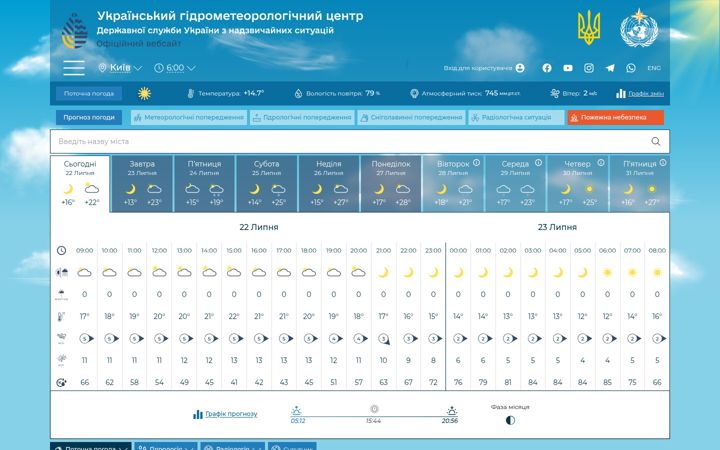The width and height of the screenshot is (720, 450).
Task: Select the Субота 25 Липня tab
Action: click(266, 184)
